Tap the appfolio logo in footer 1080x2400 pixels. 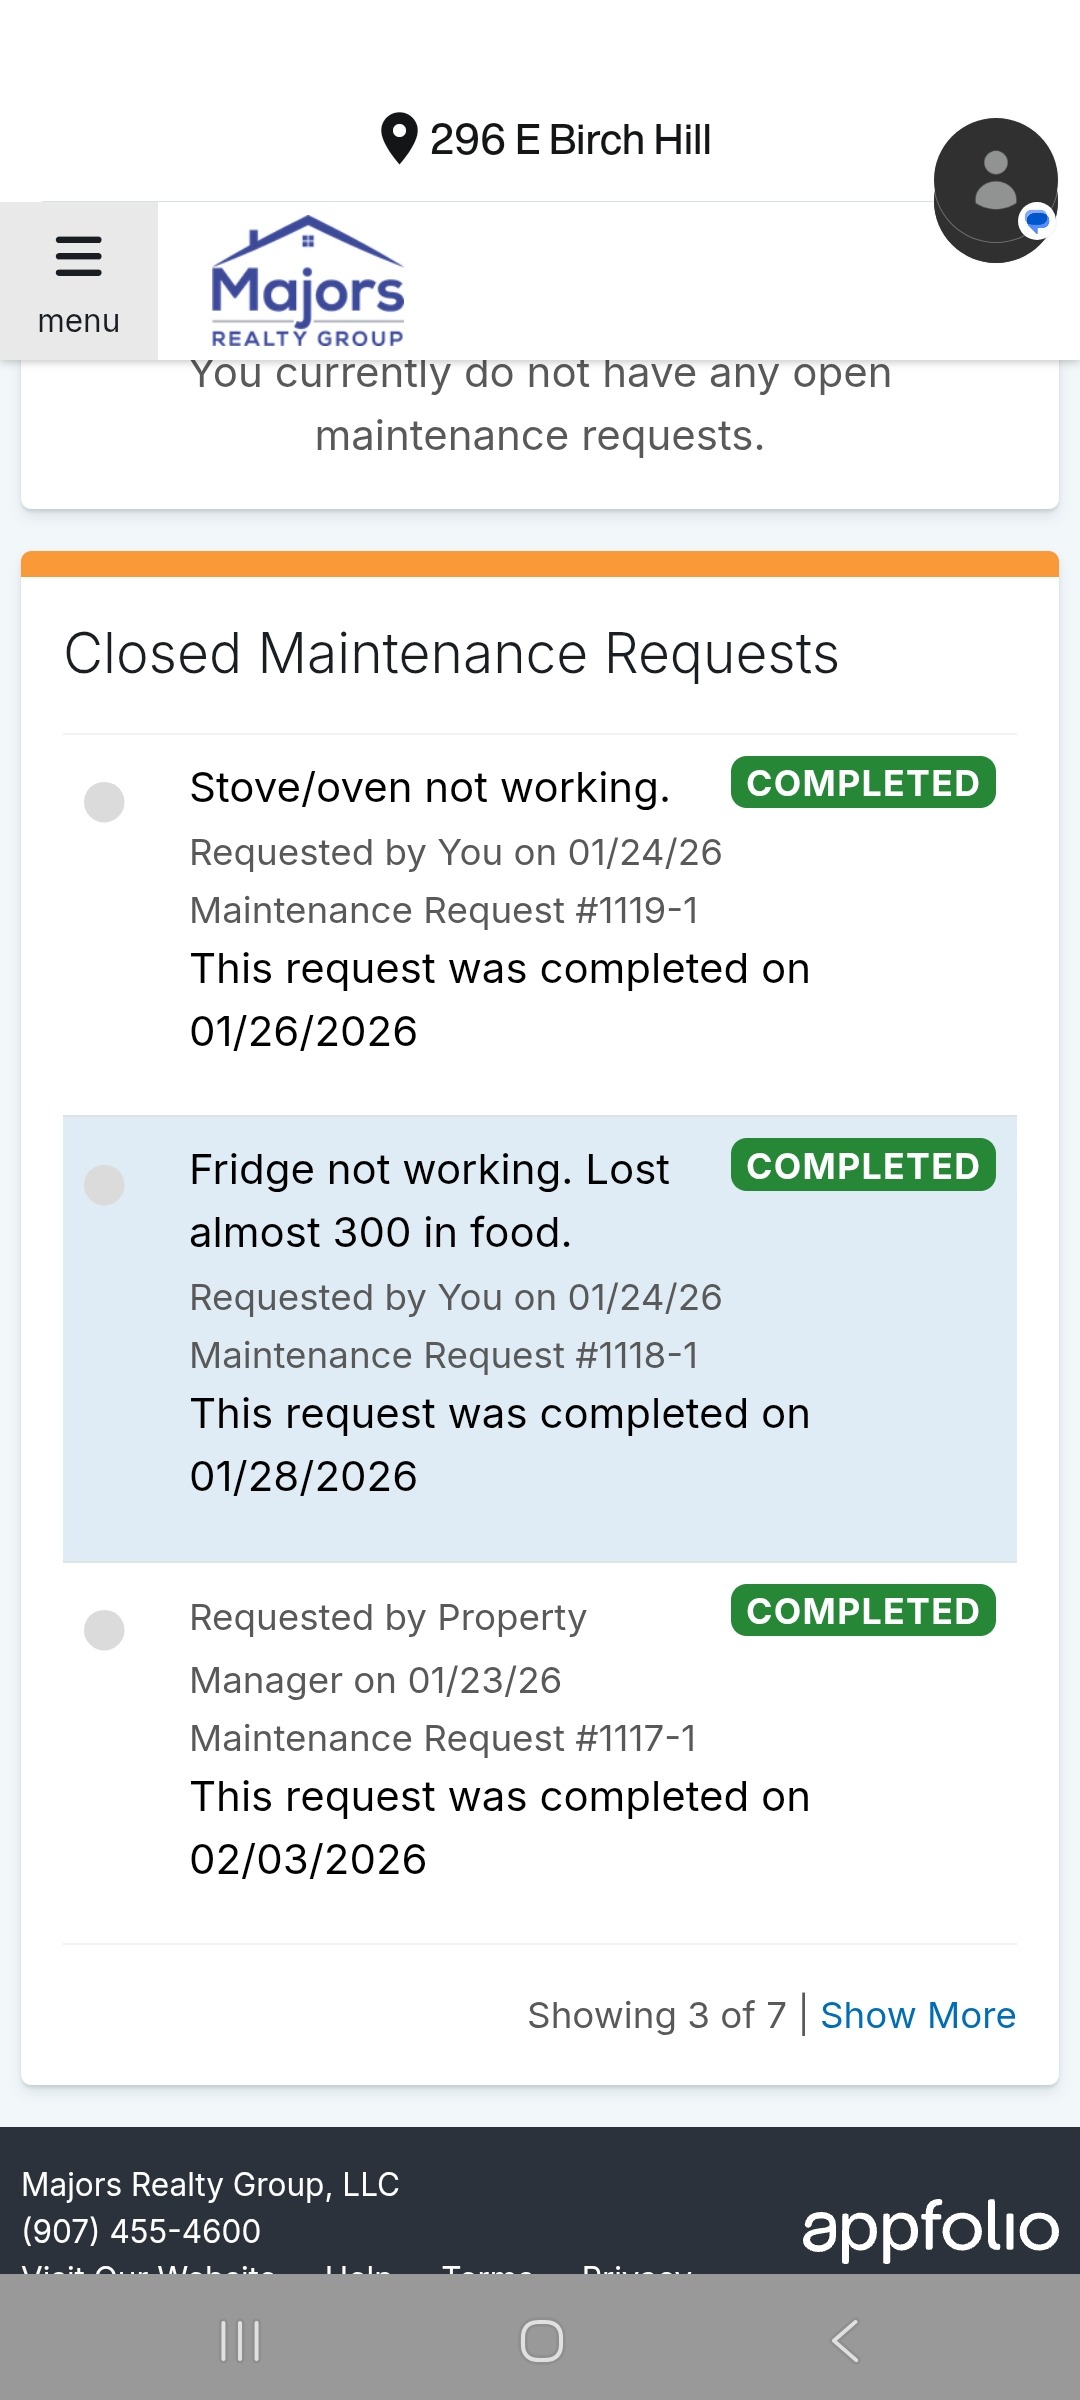(930, 2229)
